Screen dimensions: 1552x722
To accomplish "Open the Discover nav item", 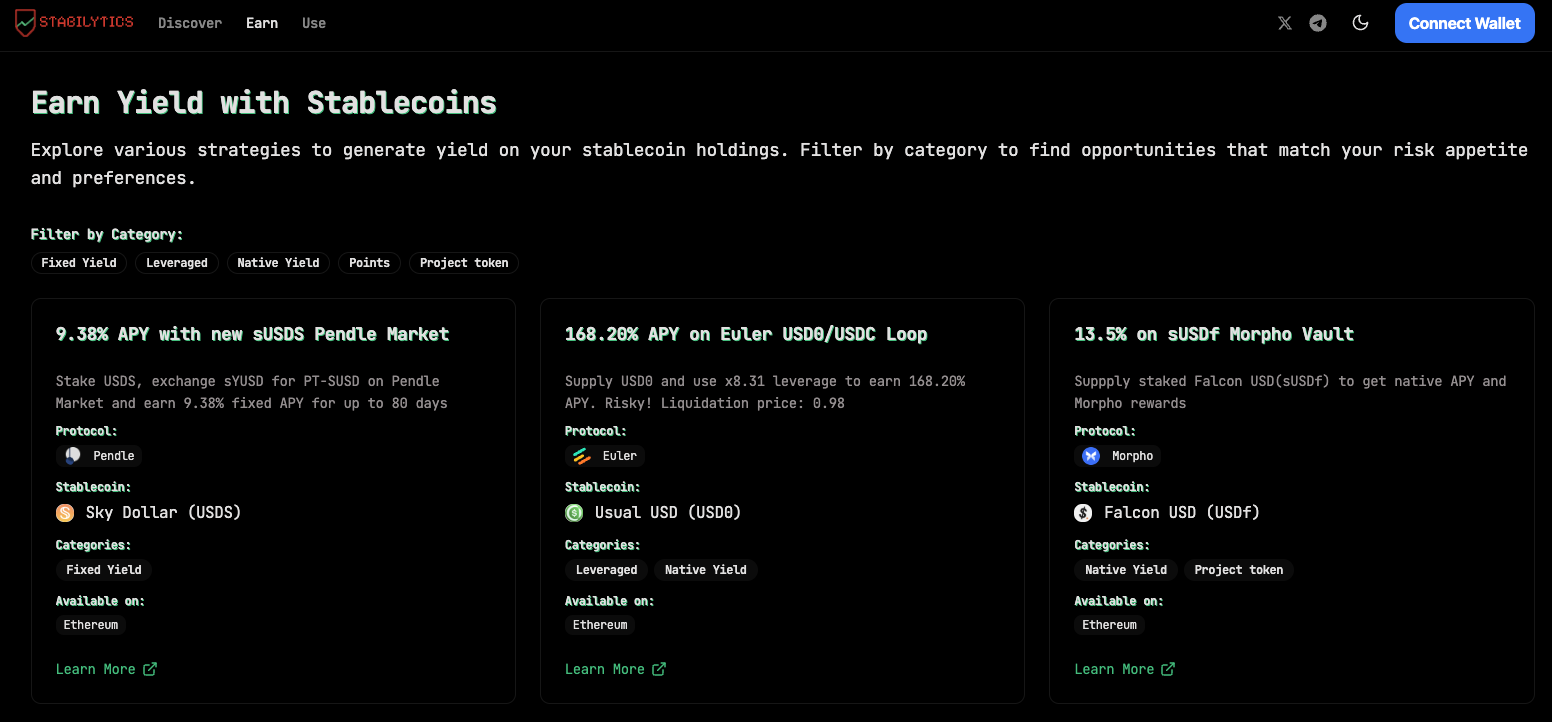I will [190, 23].
